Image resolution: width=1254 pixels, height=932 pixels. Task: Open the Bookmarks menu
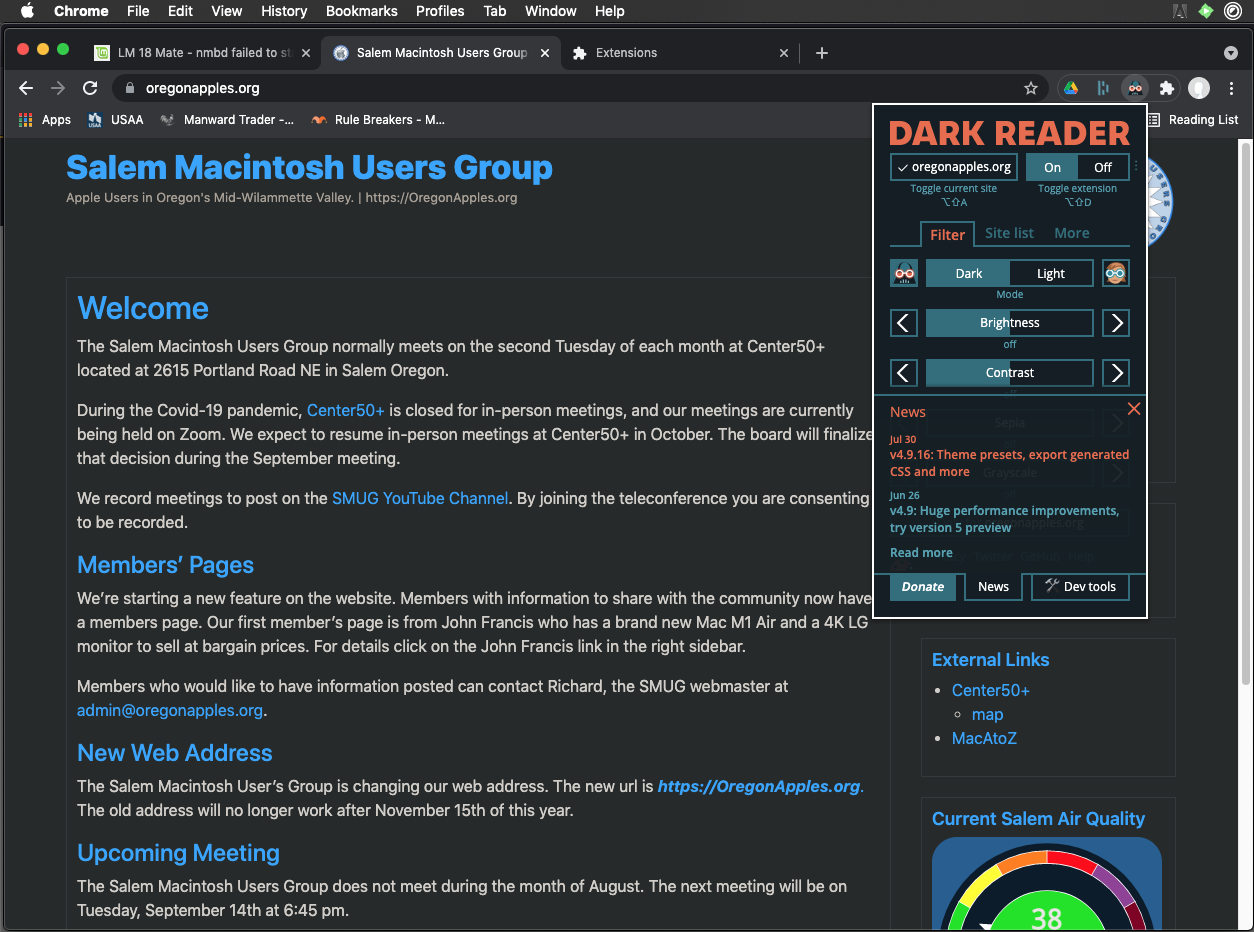362,11
